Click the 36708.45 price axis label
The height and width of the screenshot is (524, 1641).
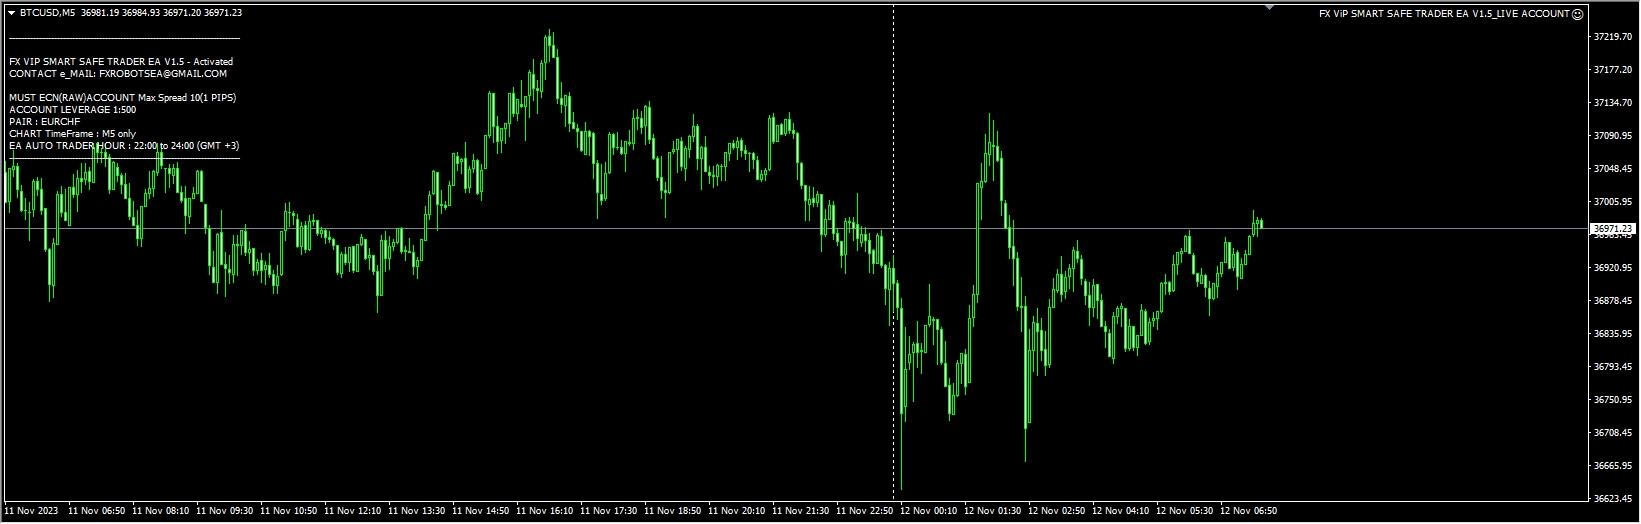(1614, 433)
